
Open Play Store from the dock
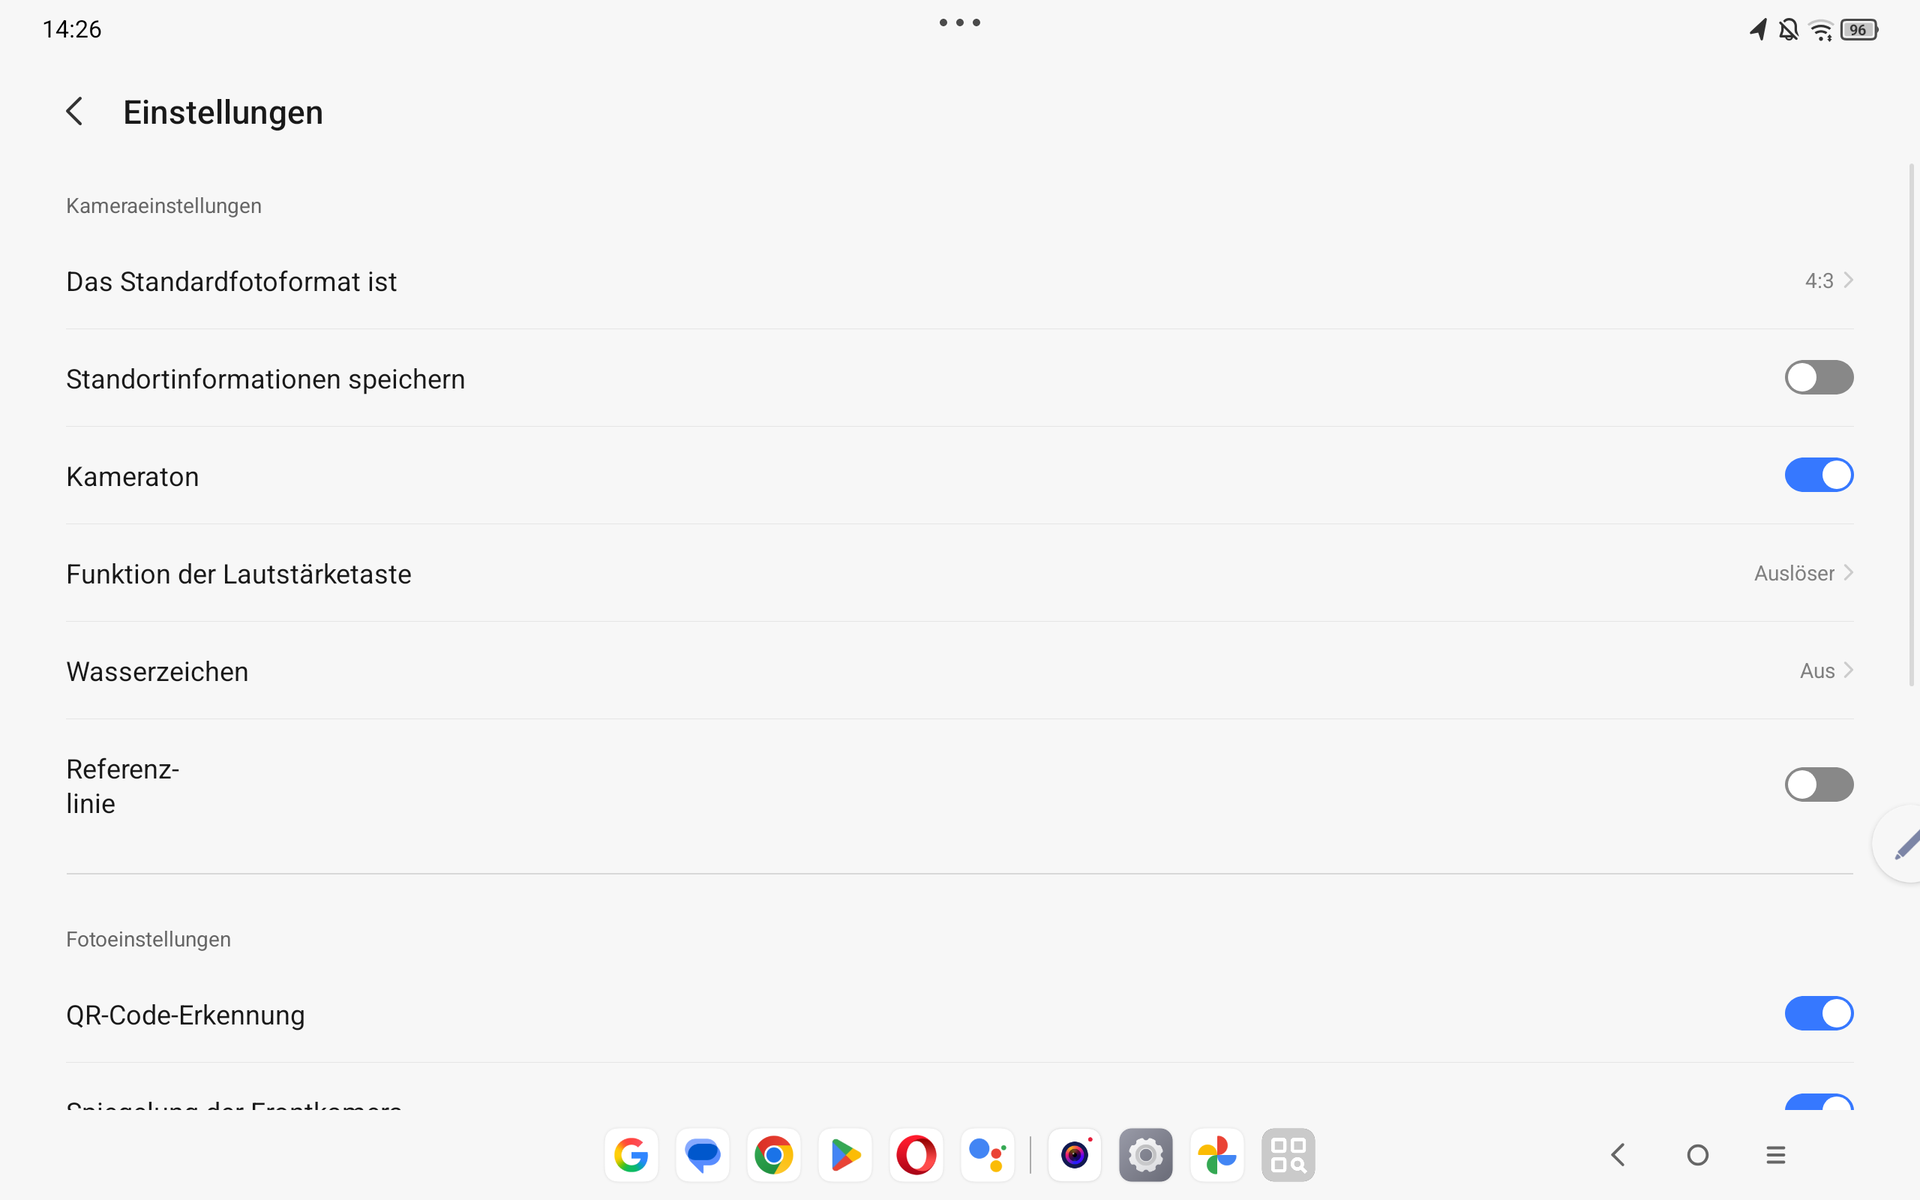(x=845, y=1155)
